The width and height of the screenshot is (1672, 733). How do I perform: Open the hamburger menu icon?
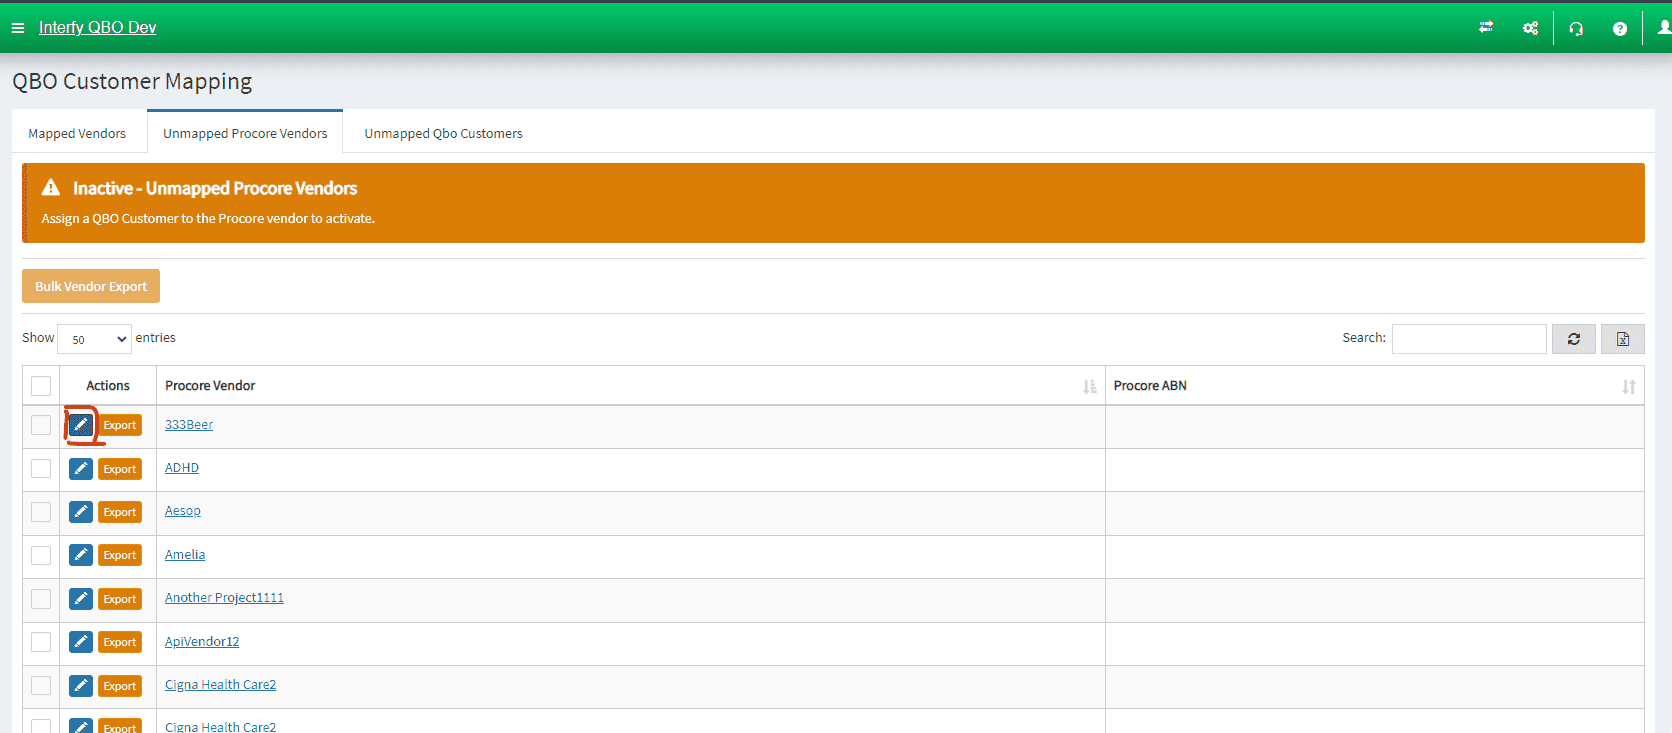18,28
